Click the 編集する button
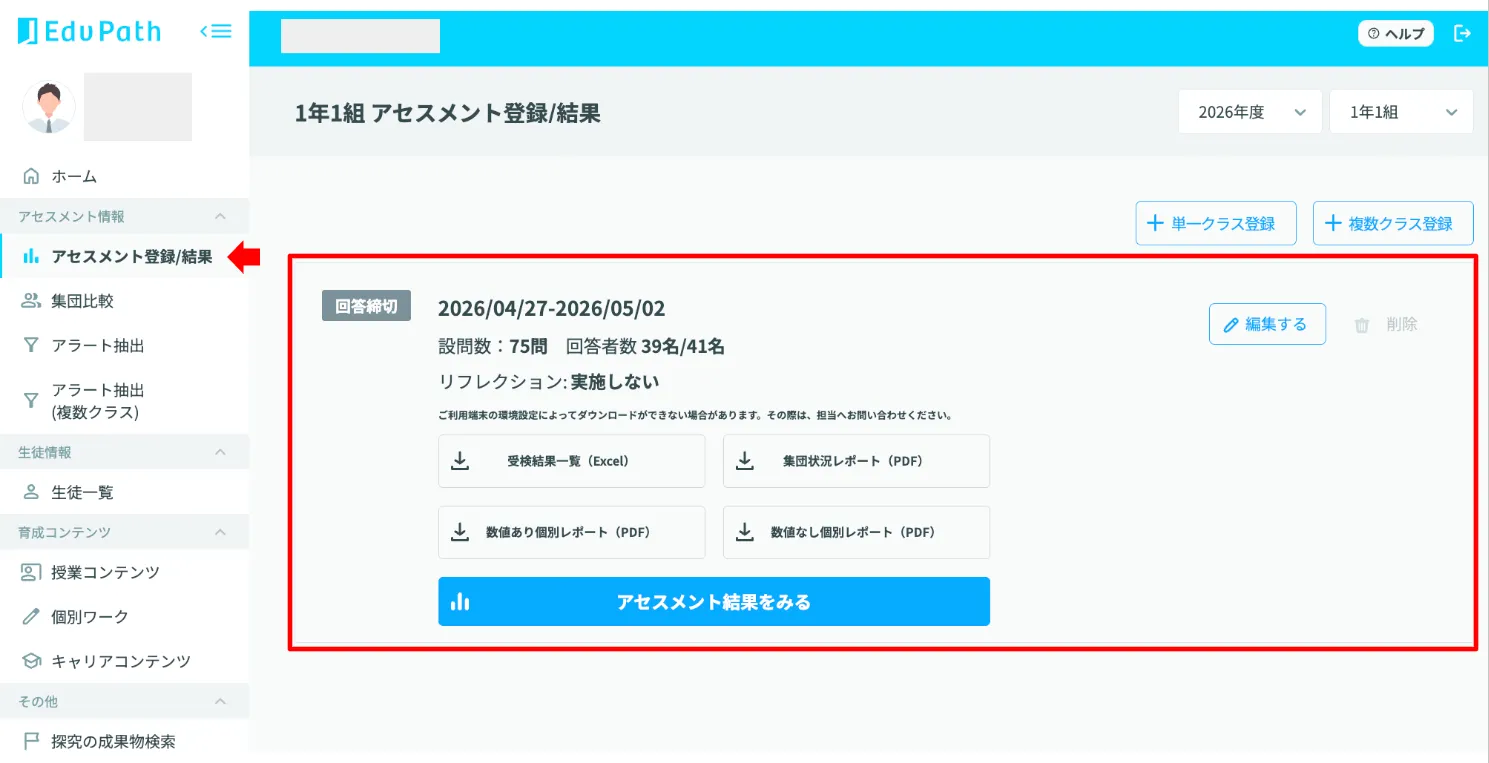 pyautogui.click(x=1267, y=324)
